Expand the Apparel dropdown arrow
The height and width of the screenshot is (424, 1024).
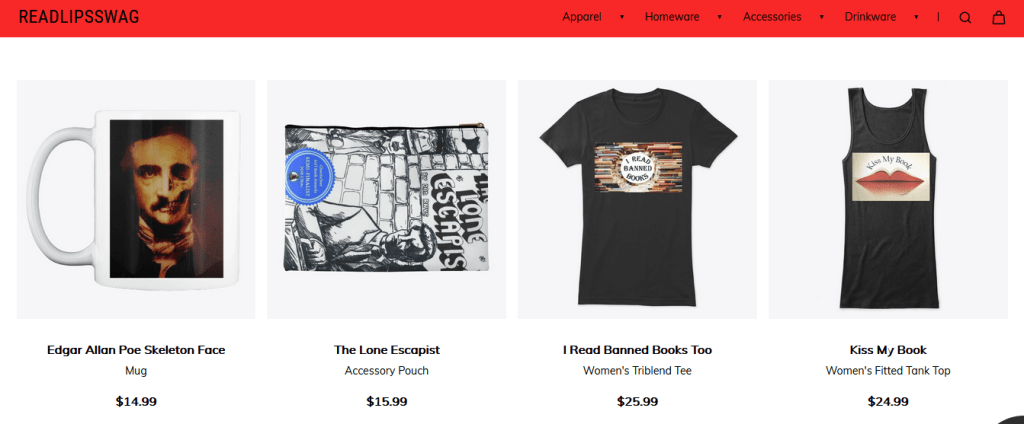(622, 17)
